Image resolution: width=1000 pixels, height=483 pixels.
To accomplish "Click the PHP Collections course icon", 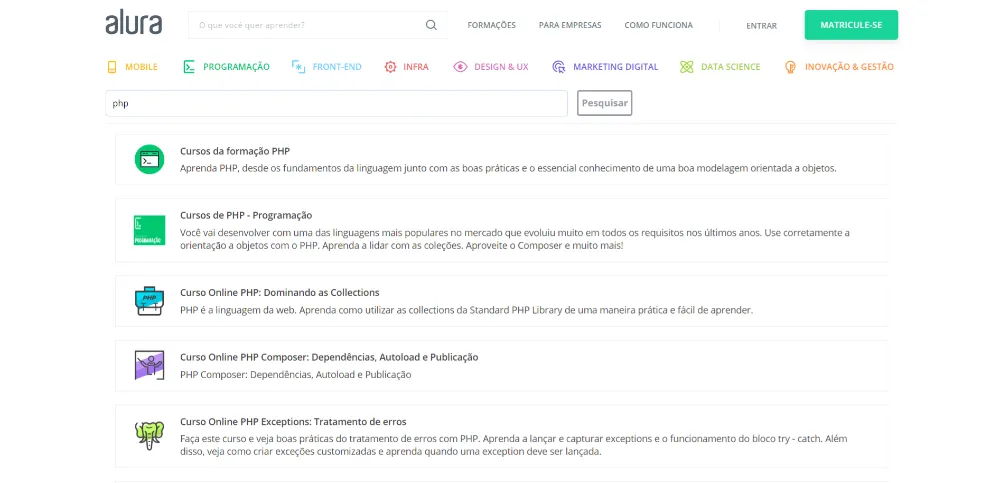I will (149, 301).
